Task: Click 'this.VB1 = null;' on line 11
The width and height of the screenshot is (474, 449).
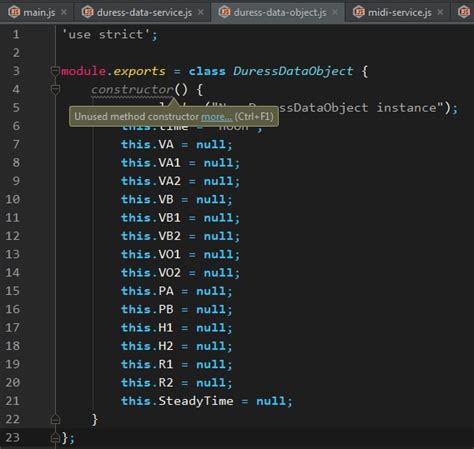Action: pyautogui.click(x=180, y=218)
